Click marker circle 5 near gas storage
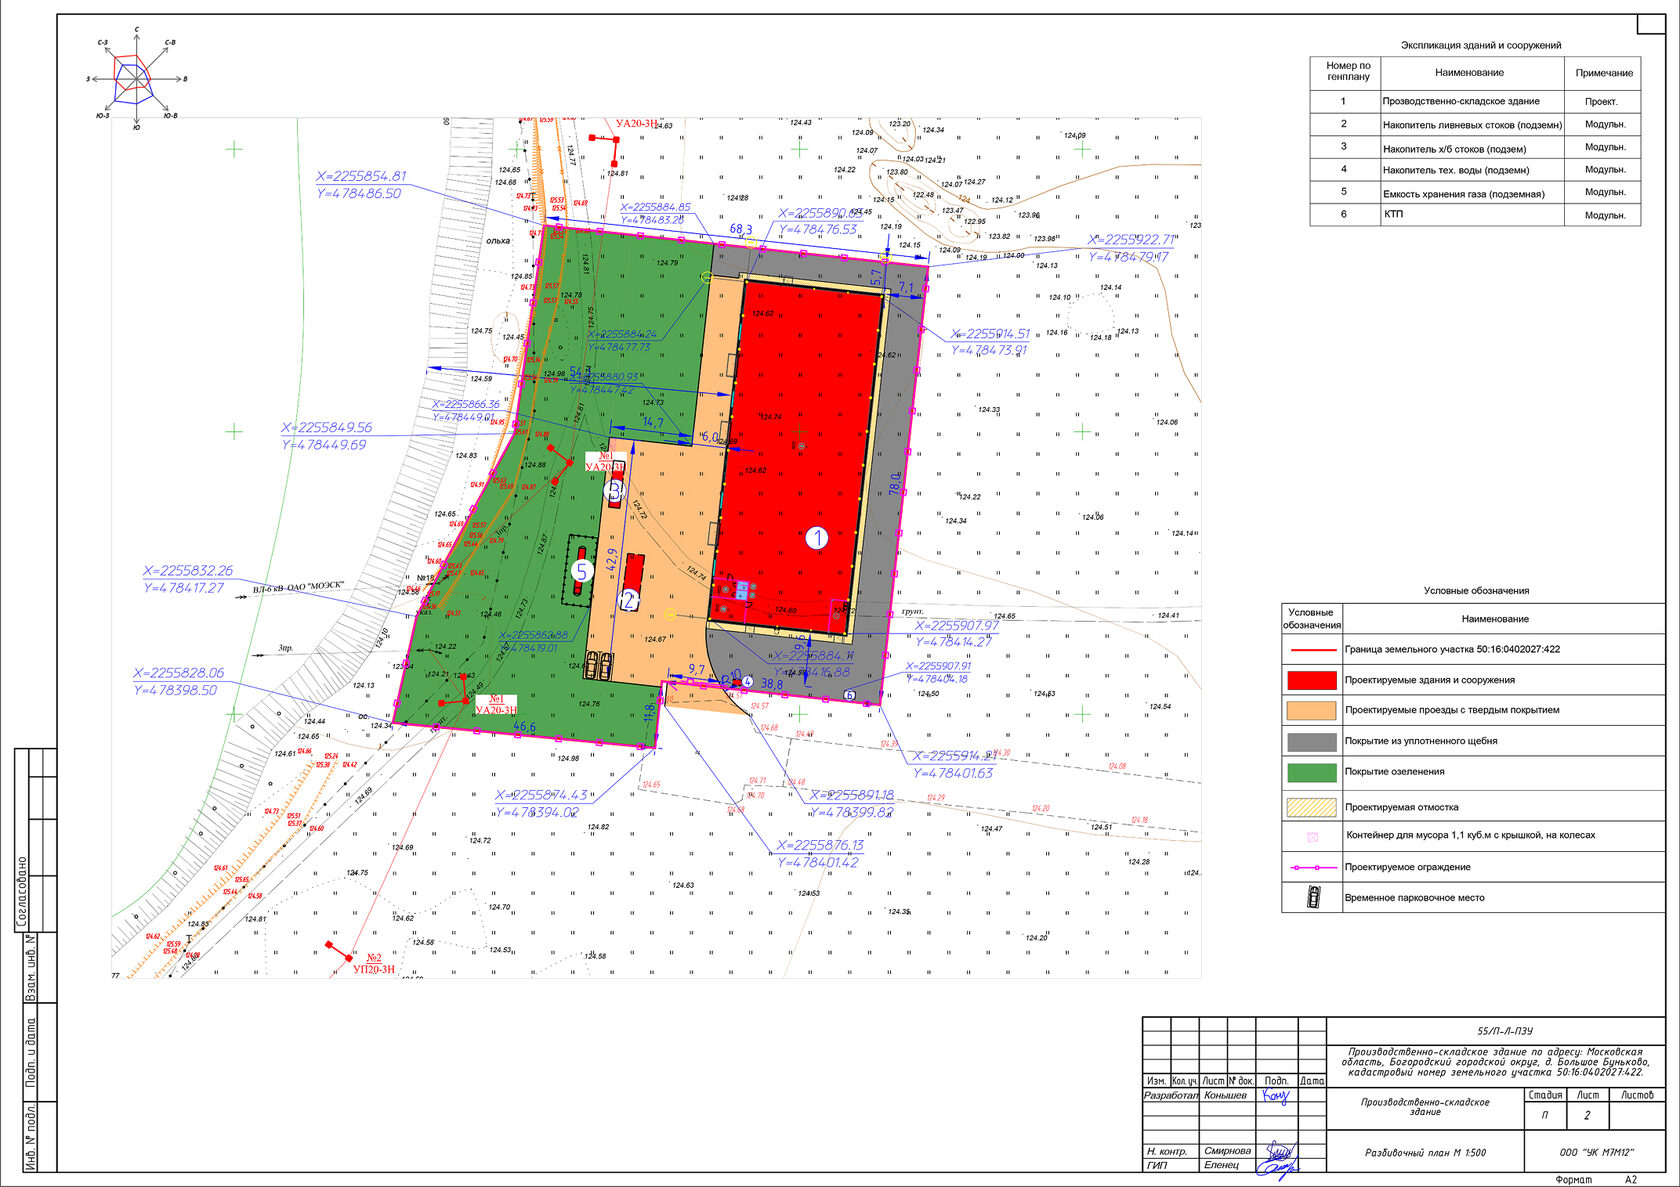Screen dimensions: 1680x1187 582,571
